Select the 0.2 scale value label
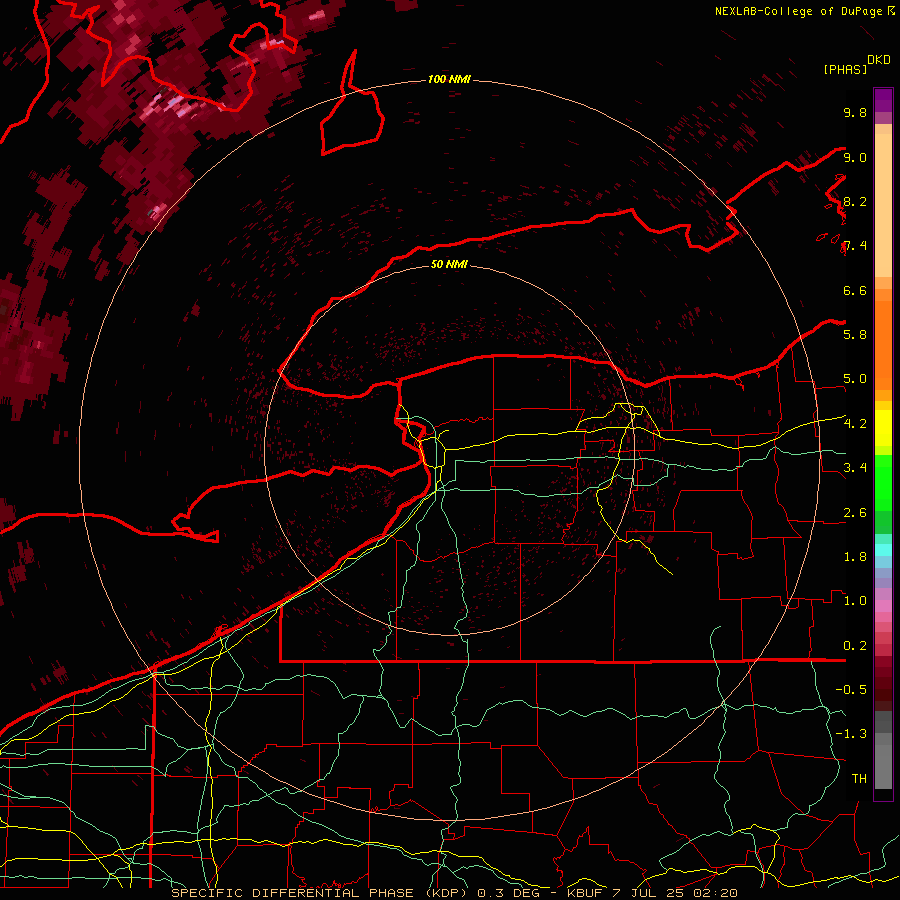900x900 pixels. [x=855, y=645]
